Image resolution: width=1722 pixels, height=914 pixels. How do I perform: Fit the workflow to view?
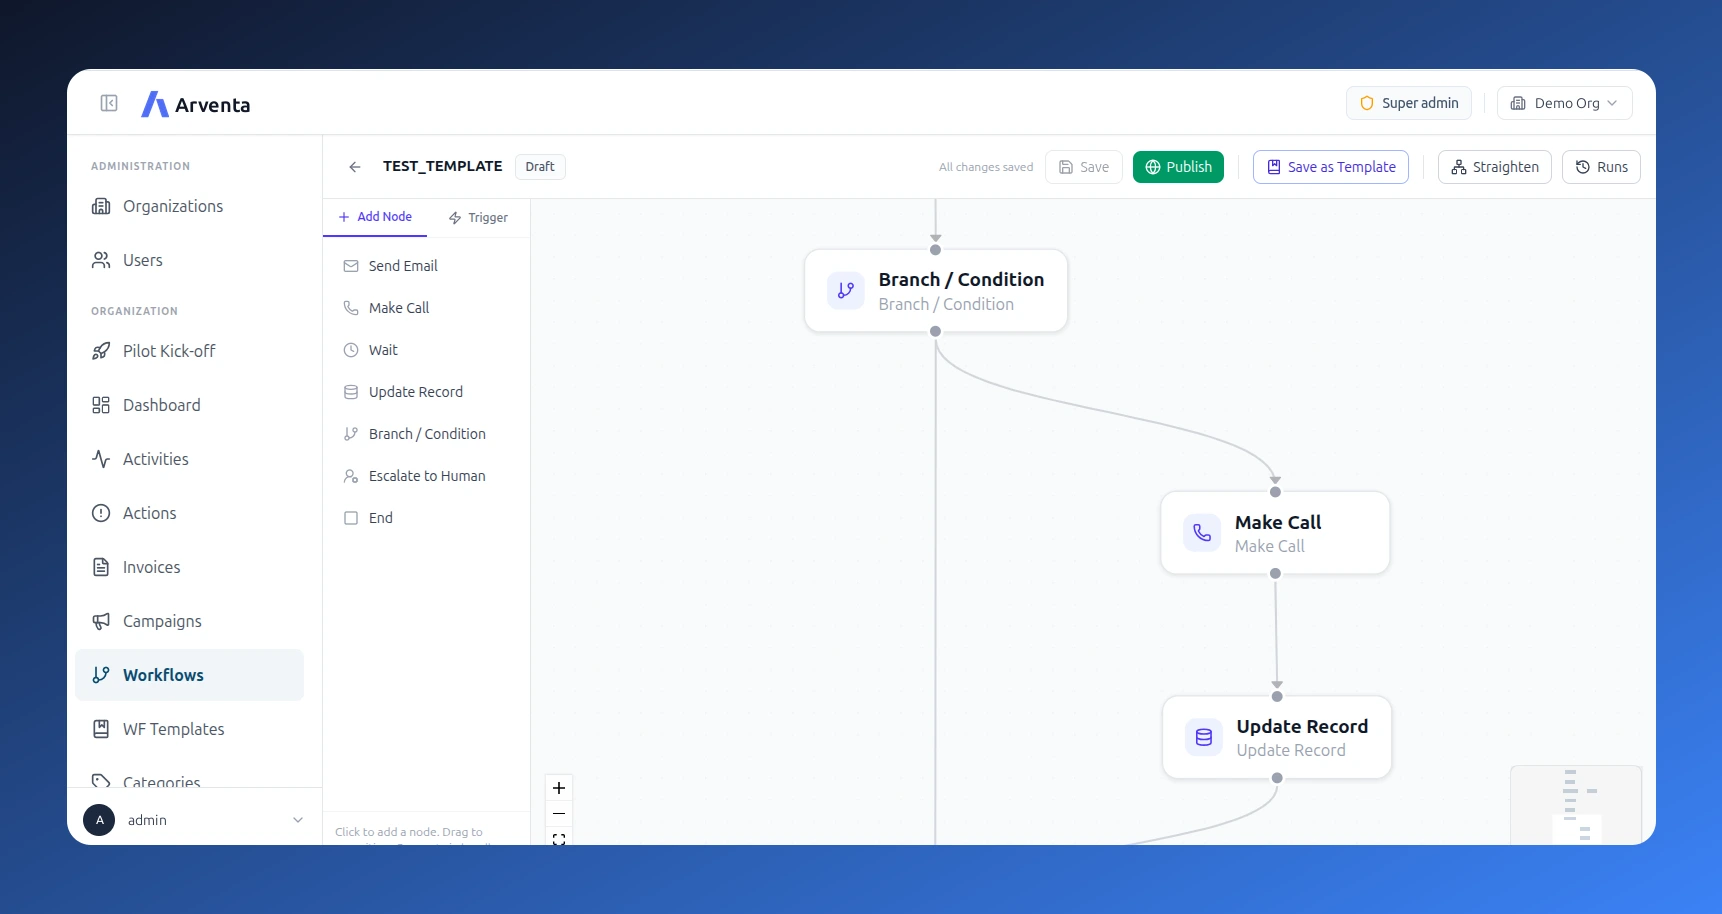(x=559, y=839)
